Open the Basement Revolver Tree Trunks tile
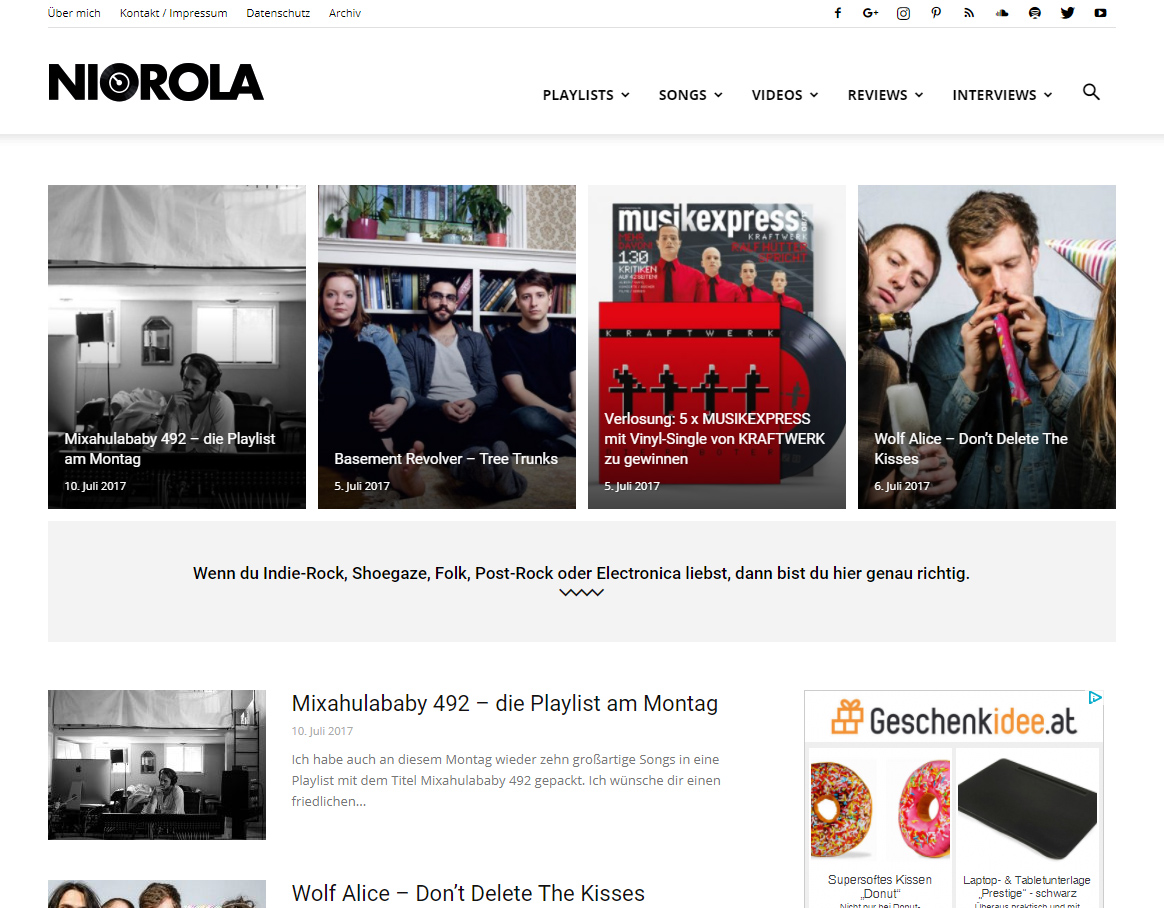Image resolution: width=1164 pixels, height=908 pixels. pyautogui.click(x=447, y=347)
